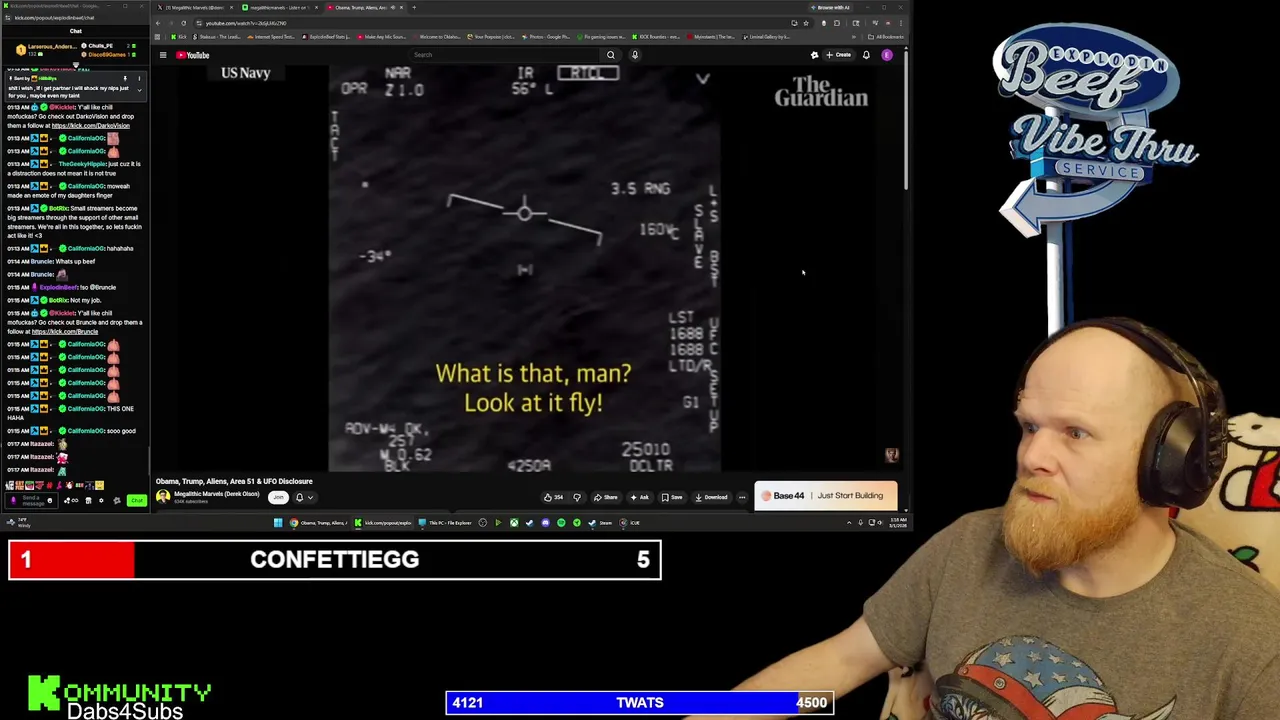Bookmark this page with the star icon

click(x=806, y=23)
